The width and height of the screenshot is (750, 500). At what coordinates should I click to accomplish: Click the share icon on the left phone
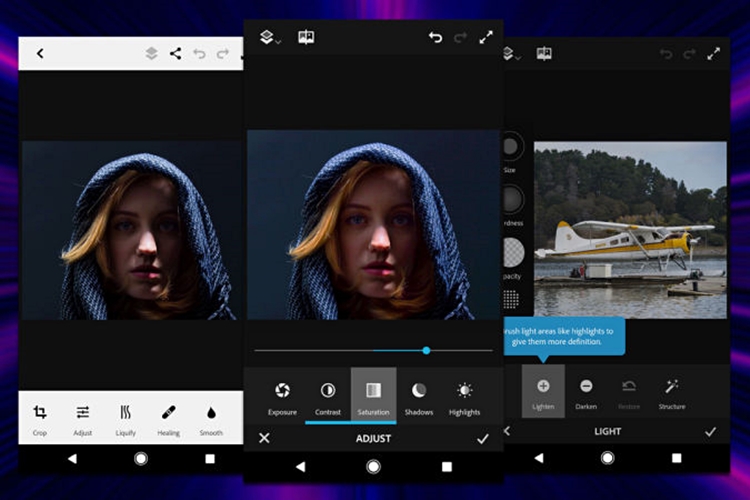175,54
